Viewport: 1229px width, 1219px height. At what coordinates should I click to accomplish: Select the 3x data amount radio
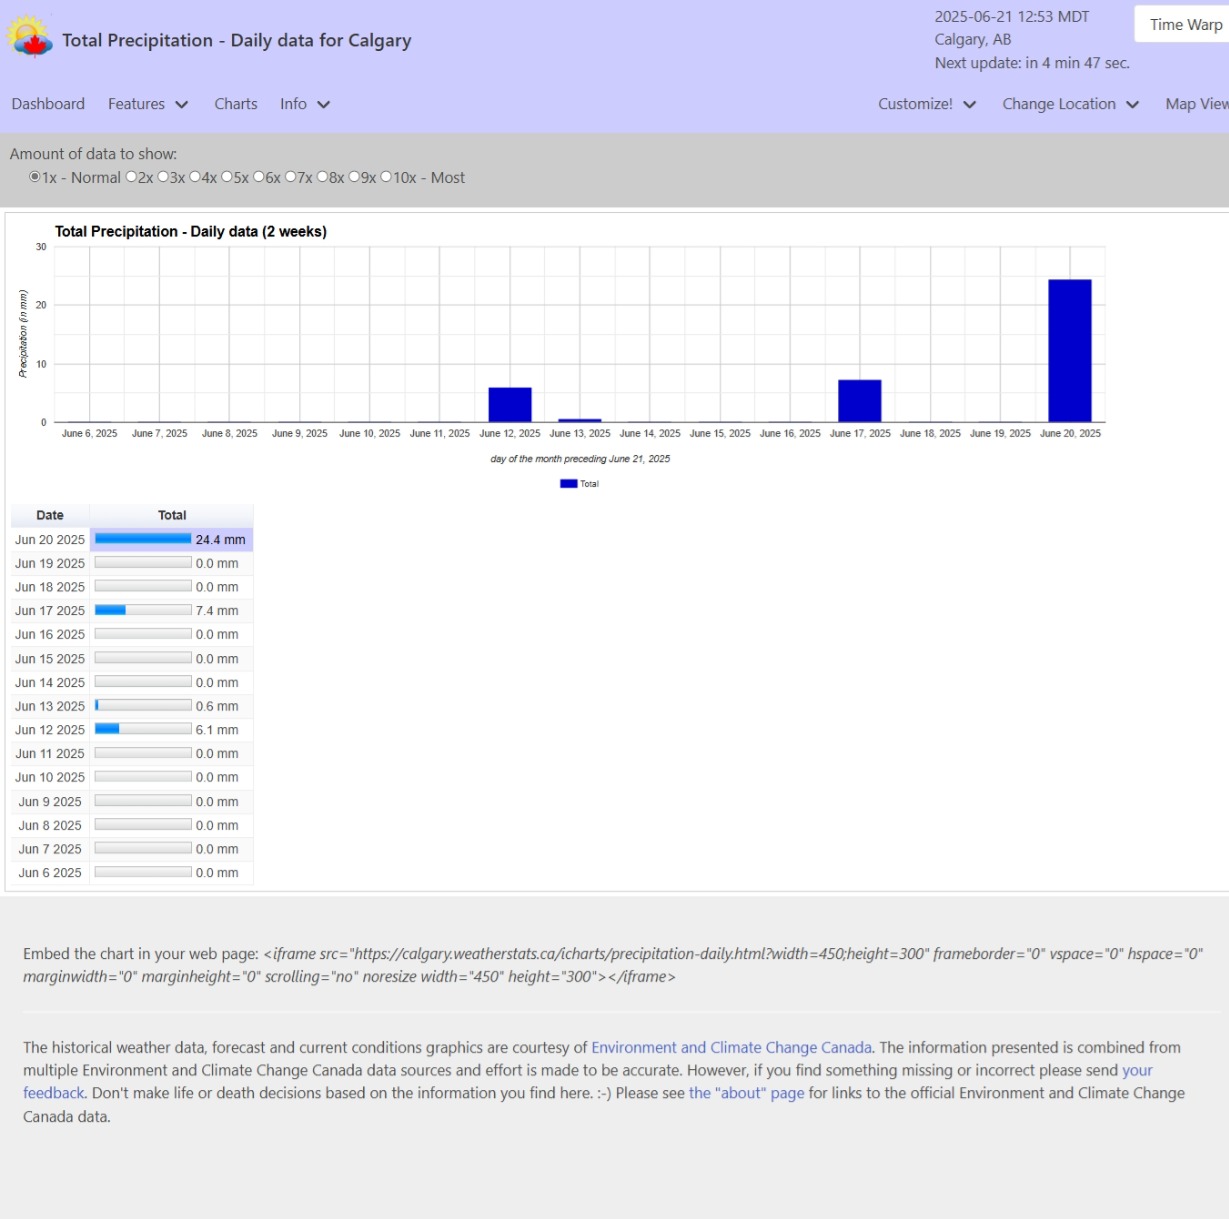[163, 177]
